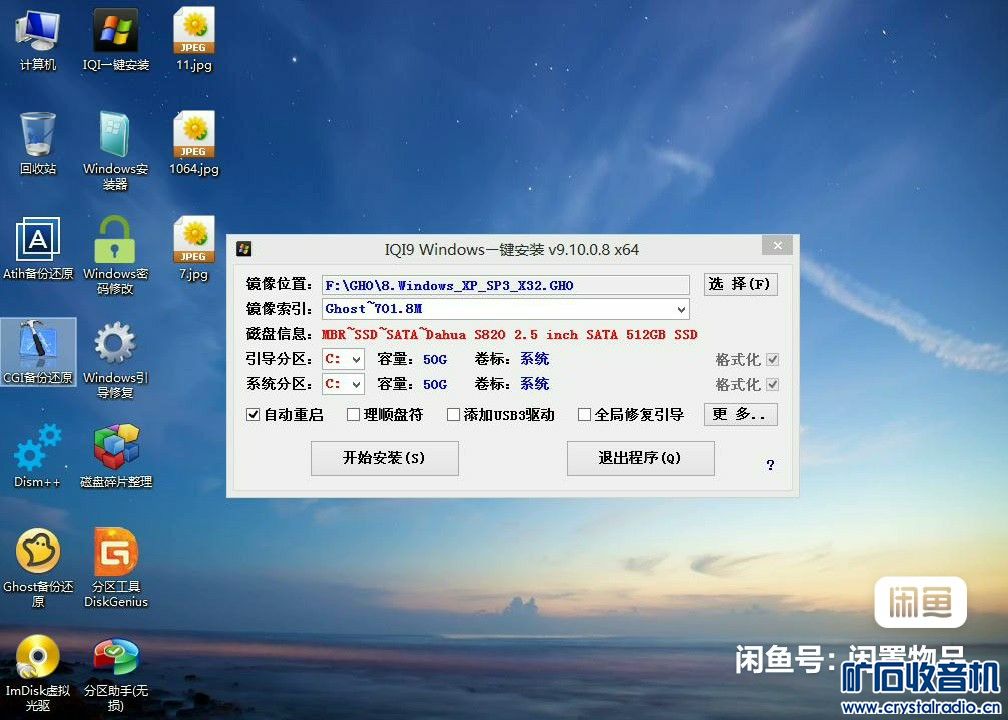This screenshot has height=720, width=1008.
Task: Enable 全局修复引导 checkbox
Action: tap(584, 415)
